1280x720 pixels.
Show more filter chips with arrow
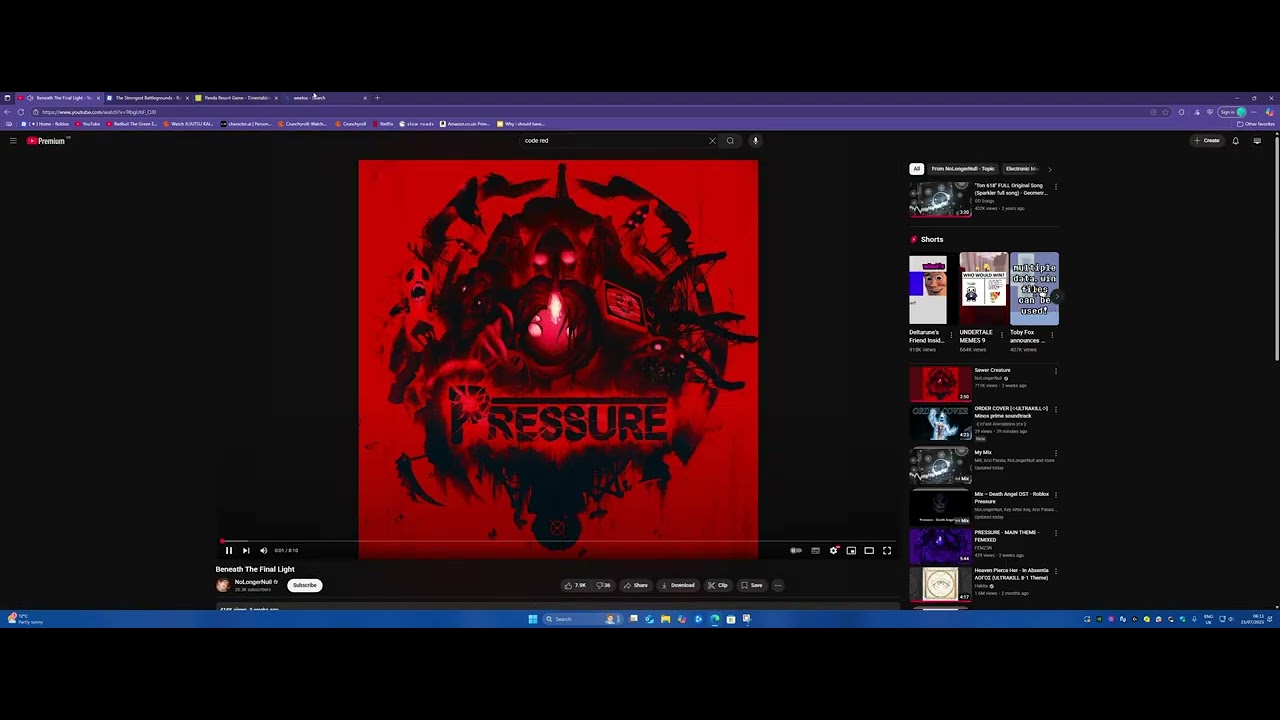click(1049, 169)
